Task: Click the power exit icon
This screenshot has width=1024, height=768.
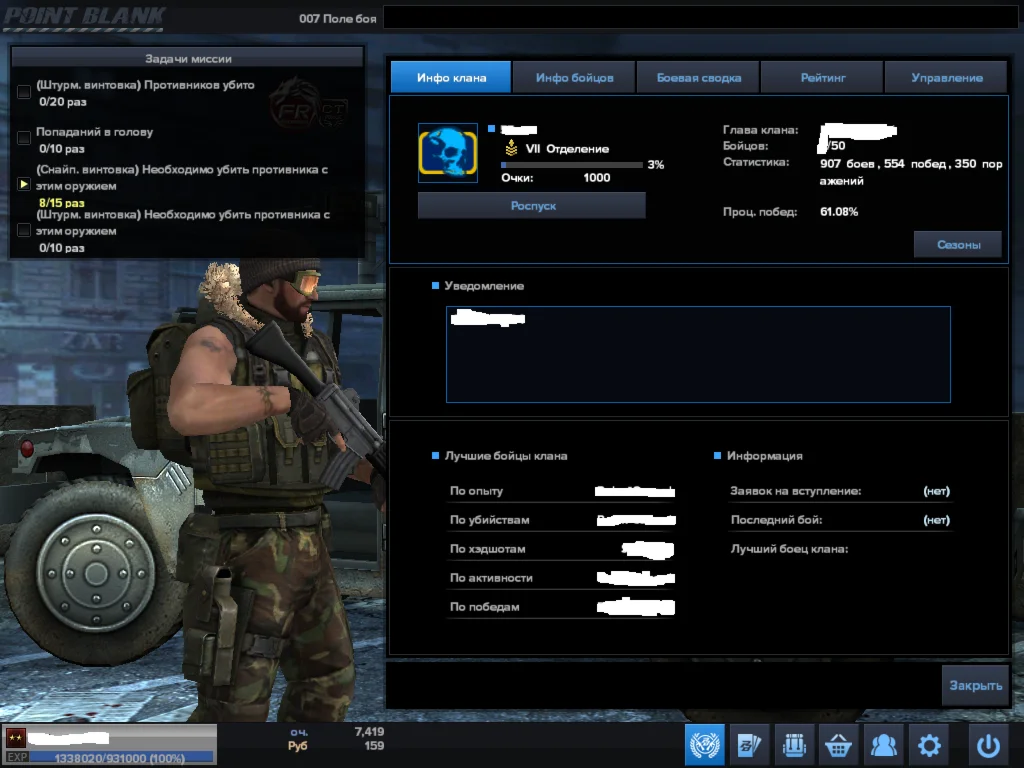Action: pos(988,744)
